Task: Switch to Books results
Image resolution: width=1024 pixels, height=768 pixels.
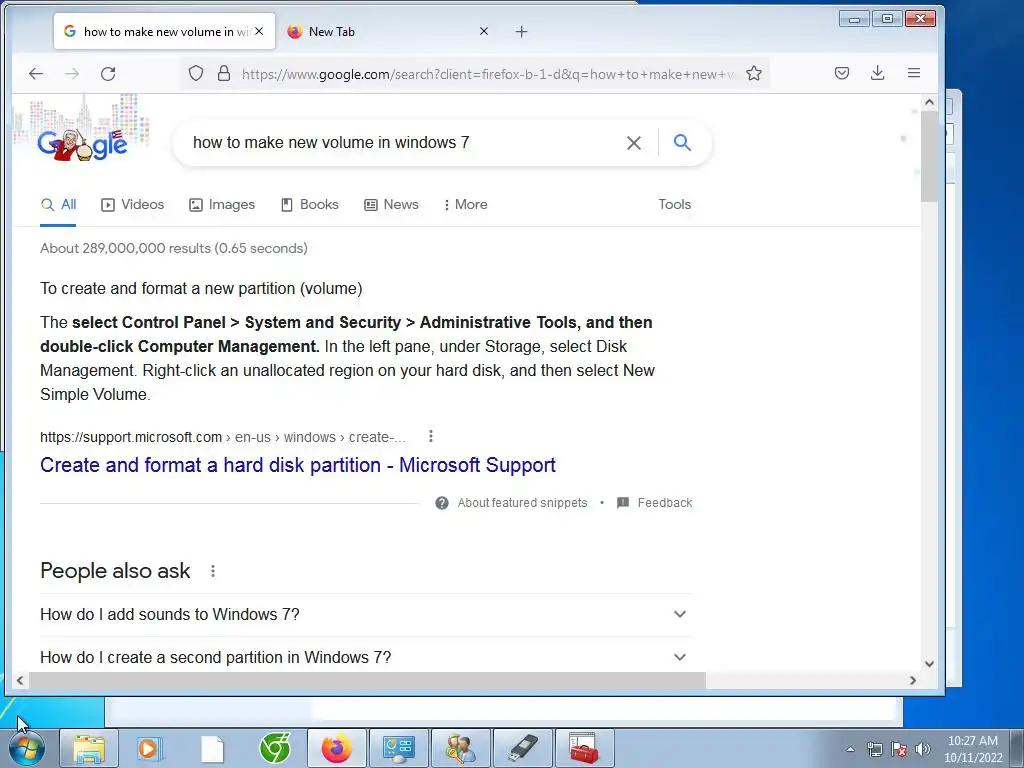Action: pyautogui.click(x=310, y=204)
